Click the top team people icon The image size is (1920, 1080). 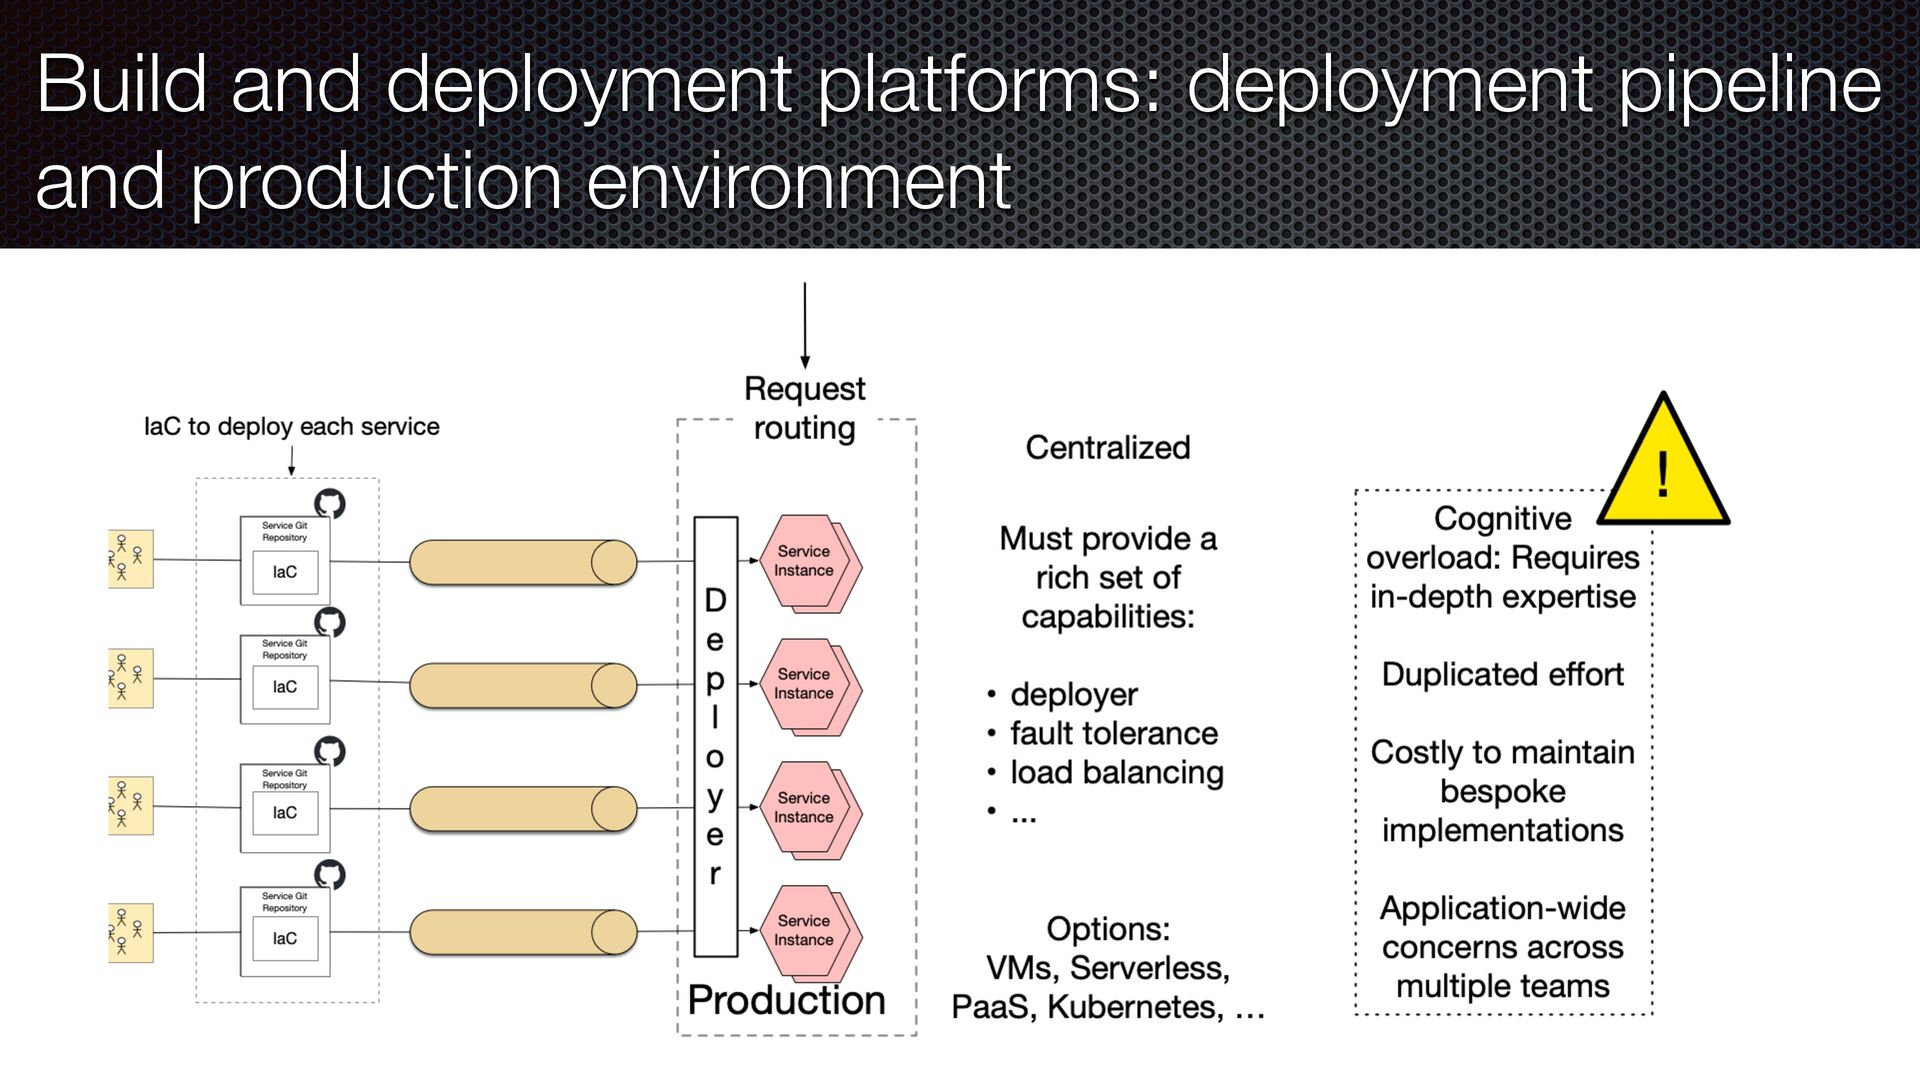(x=130, y=559)
